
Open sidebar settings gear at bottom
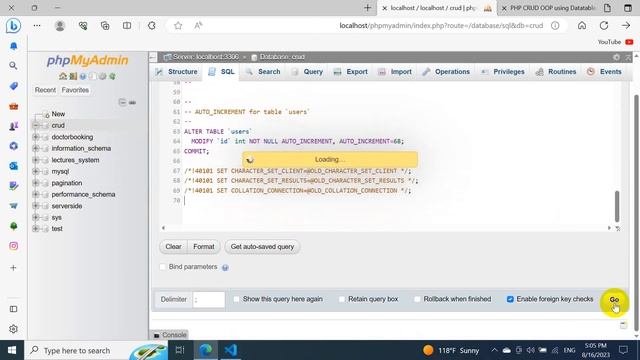pyautogui.click(x=13, y=329)
